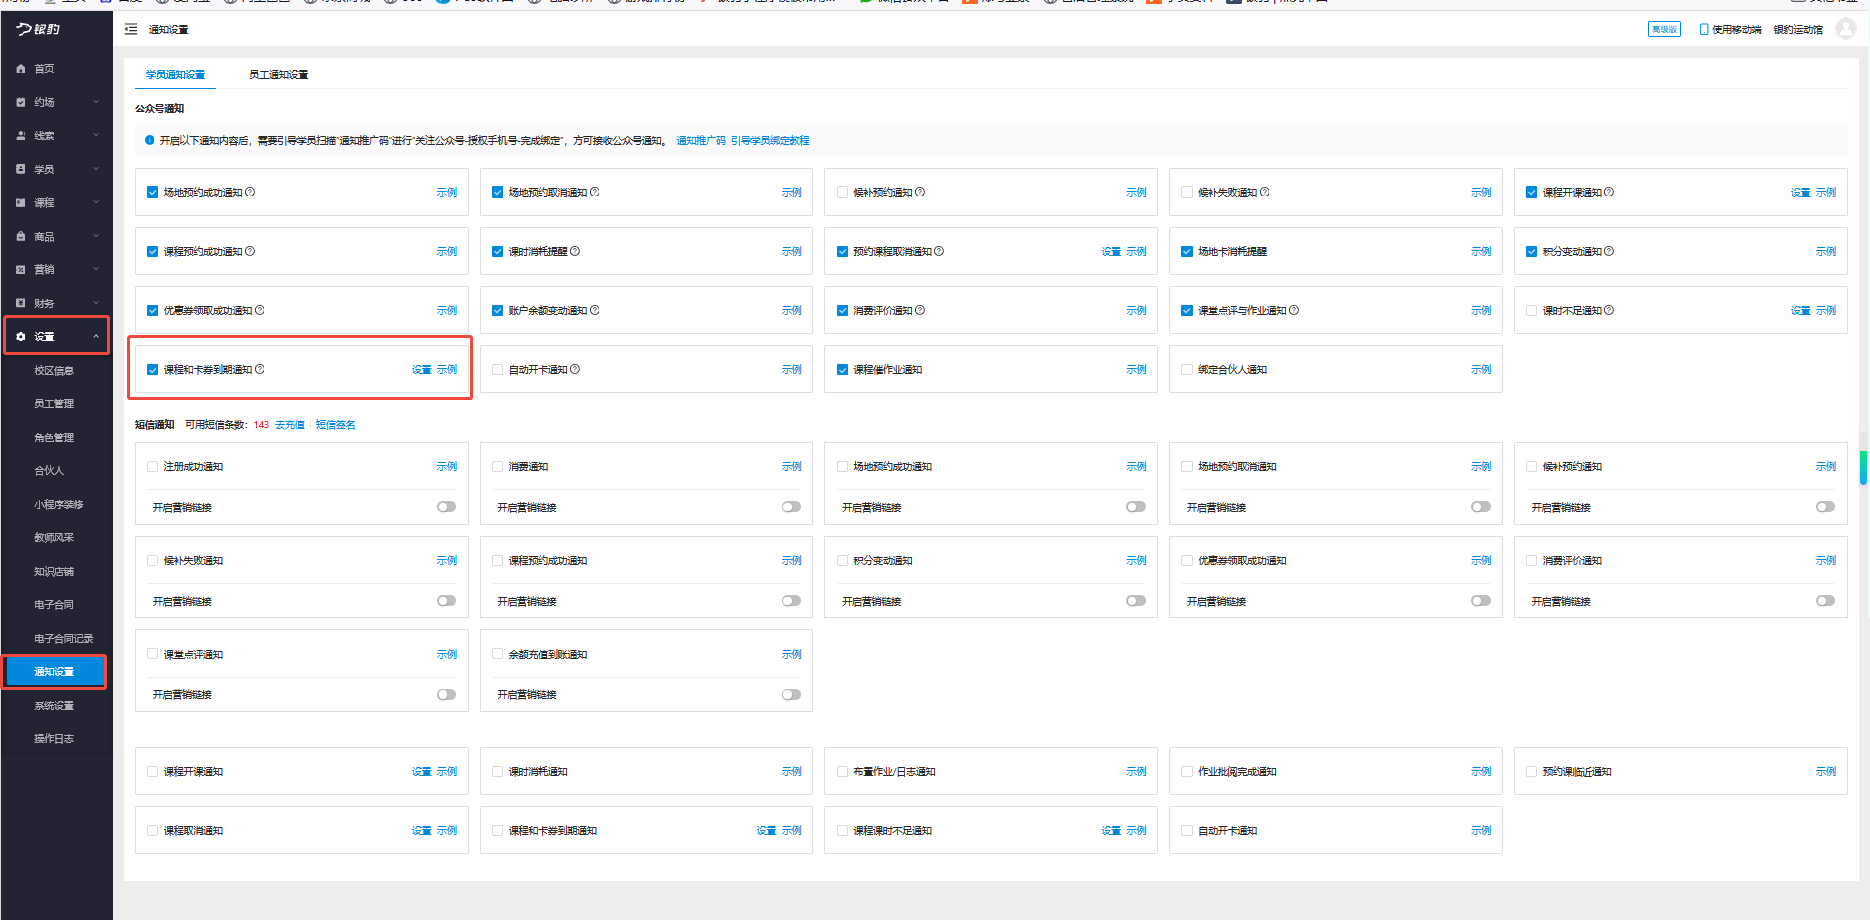Check the 注册成功通知 SMS checkbox

pos(153,467)
